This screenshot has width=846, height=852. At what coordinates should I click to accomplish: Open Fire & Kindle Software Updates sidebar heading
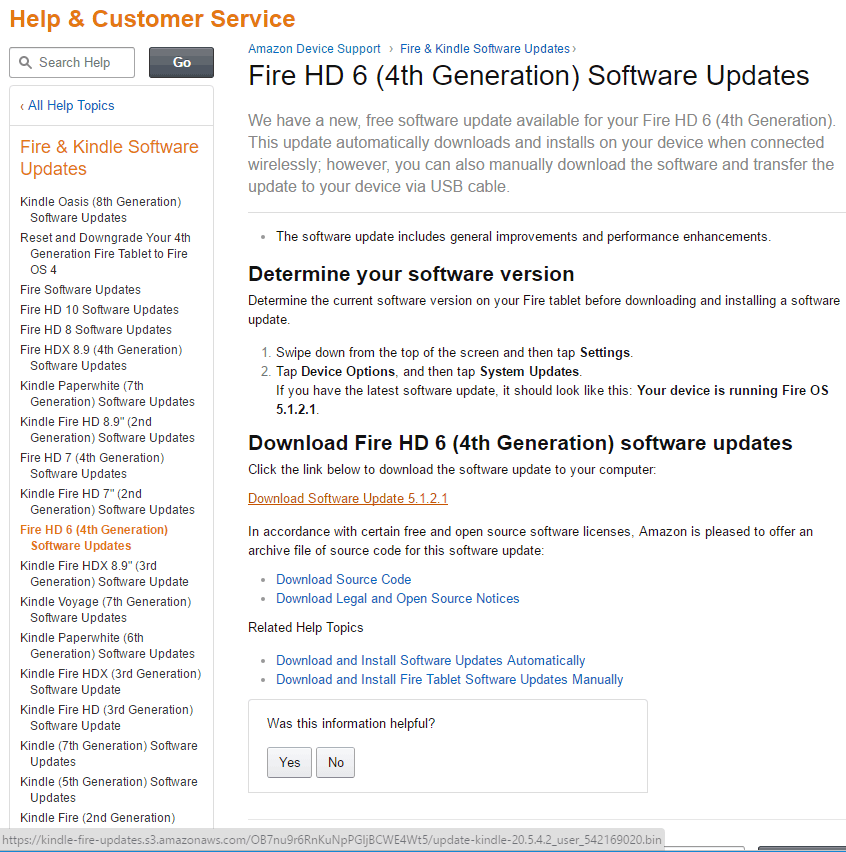tap(109, 158)
